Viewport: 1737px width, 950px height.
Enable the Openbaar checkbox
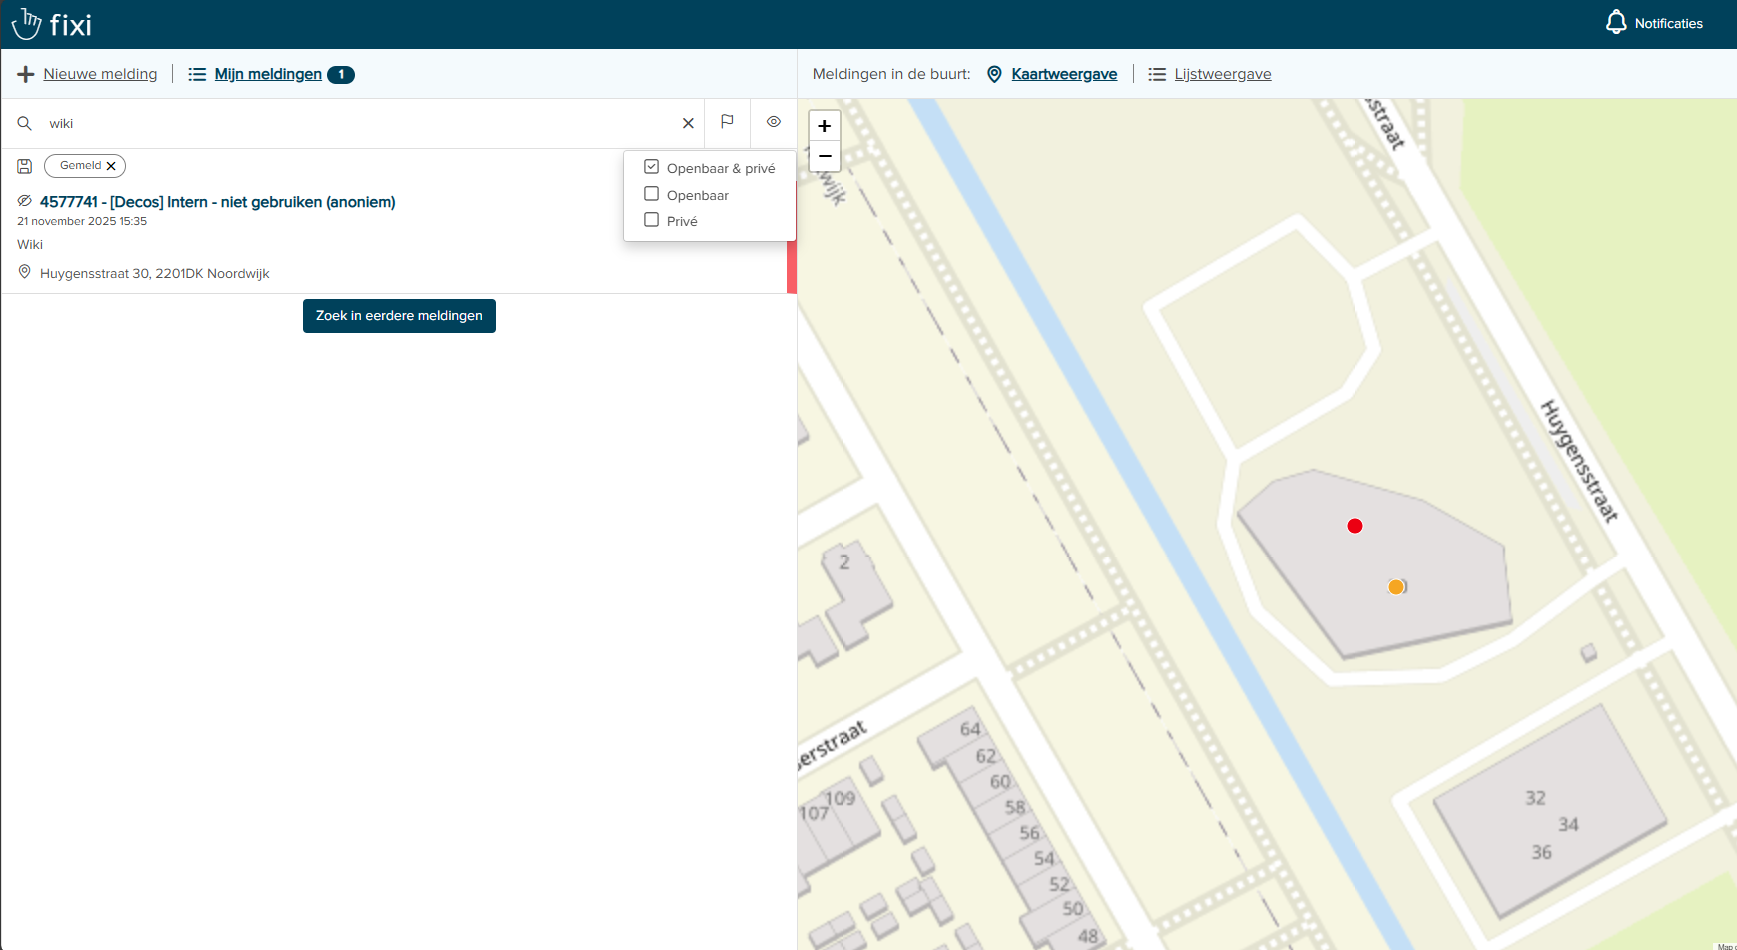click(652, 194)
